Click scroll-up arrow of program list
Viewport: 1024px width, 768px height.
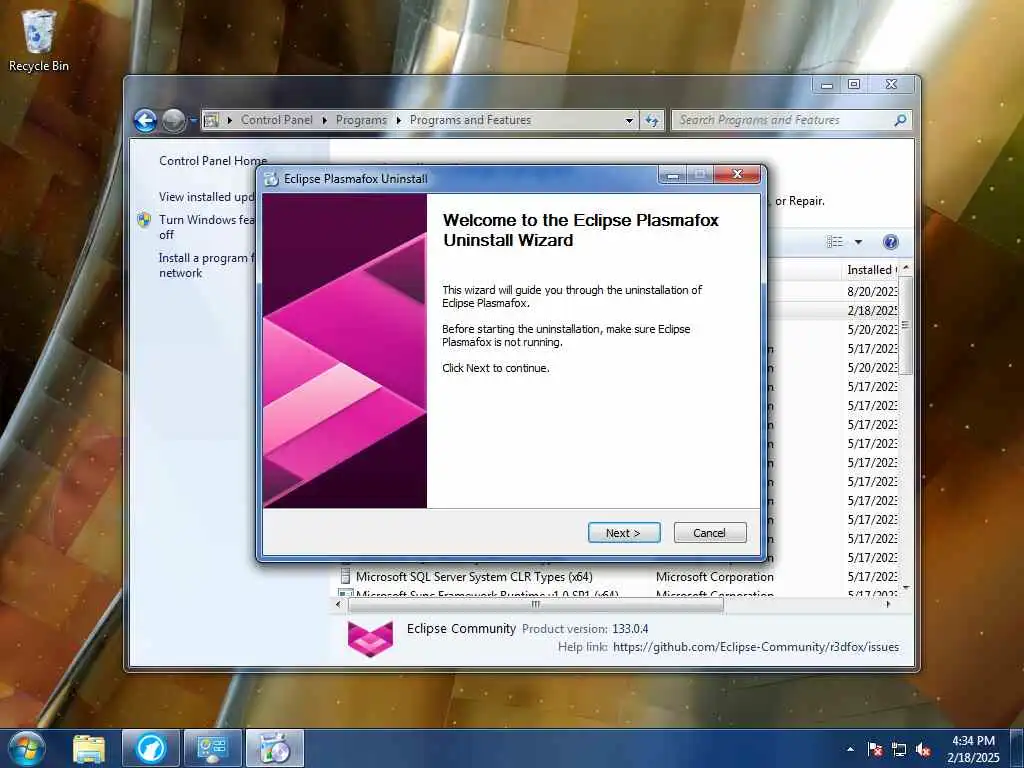(906, 268)
